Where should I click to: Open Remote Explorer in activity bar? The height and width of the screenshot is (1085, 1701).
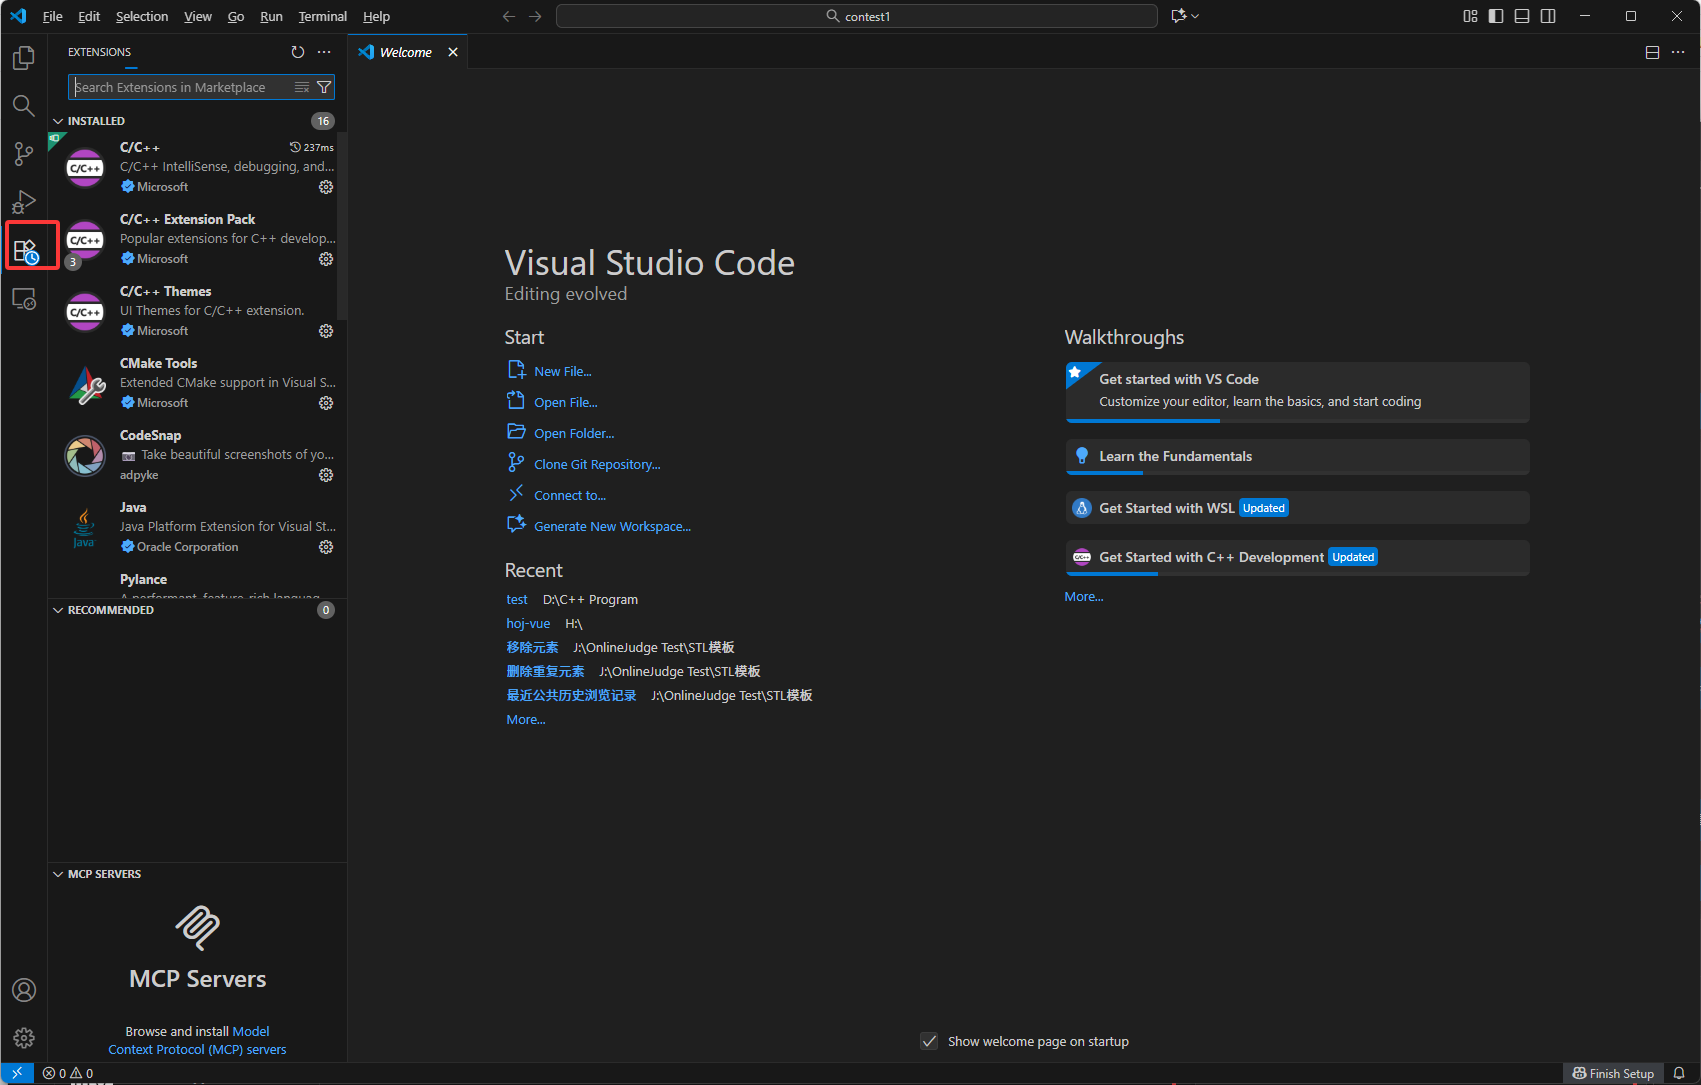24,299
